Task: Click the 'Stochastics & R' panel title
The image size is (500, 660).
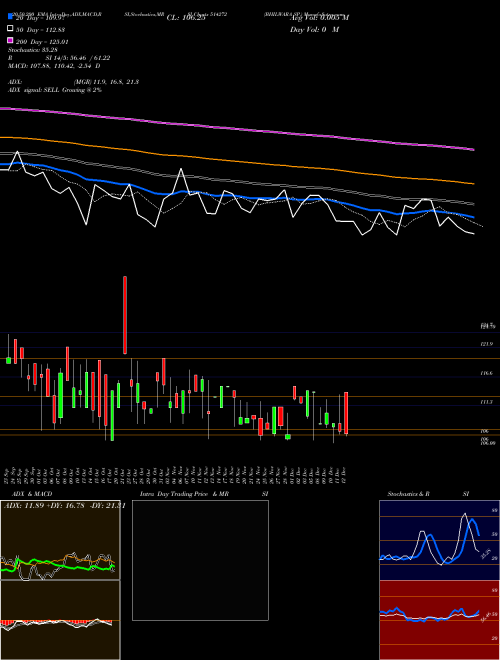Action: click(408, 494)
